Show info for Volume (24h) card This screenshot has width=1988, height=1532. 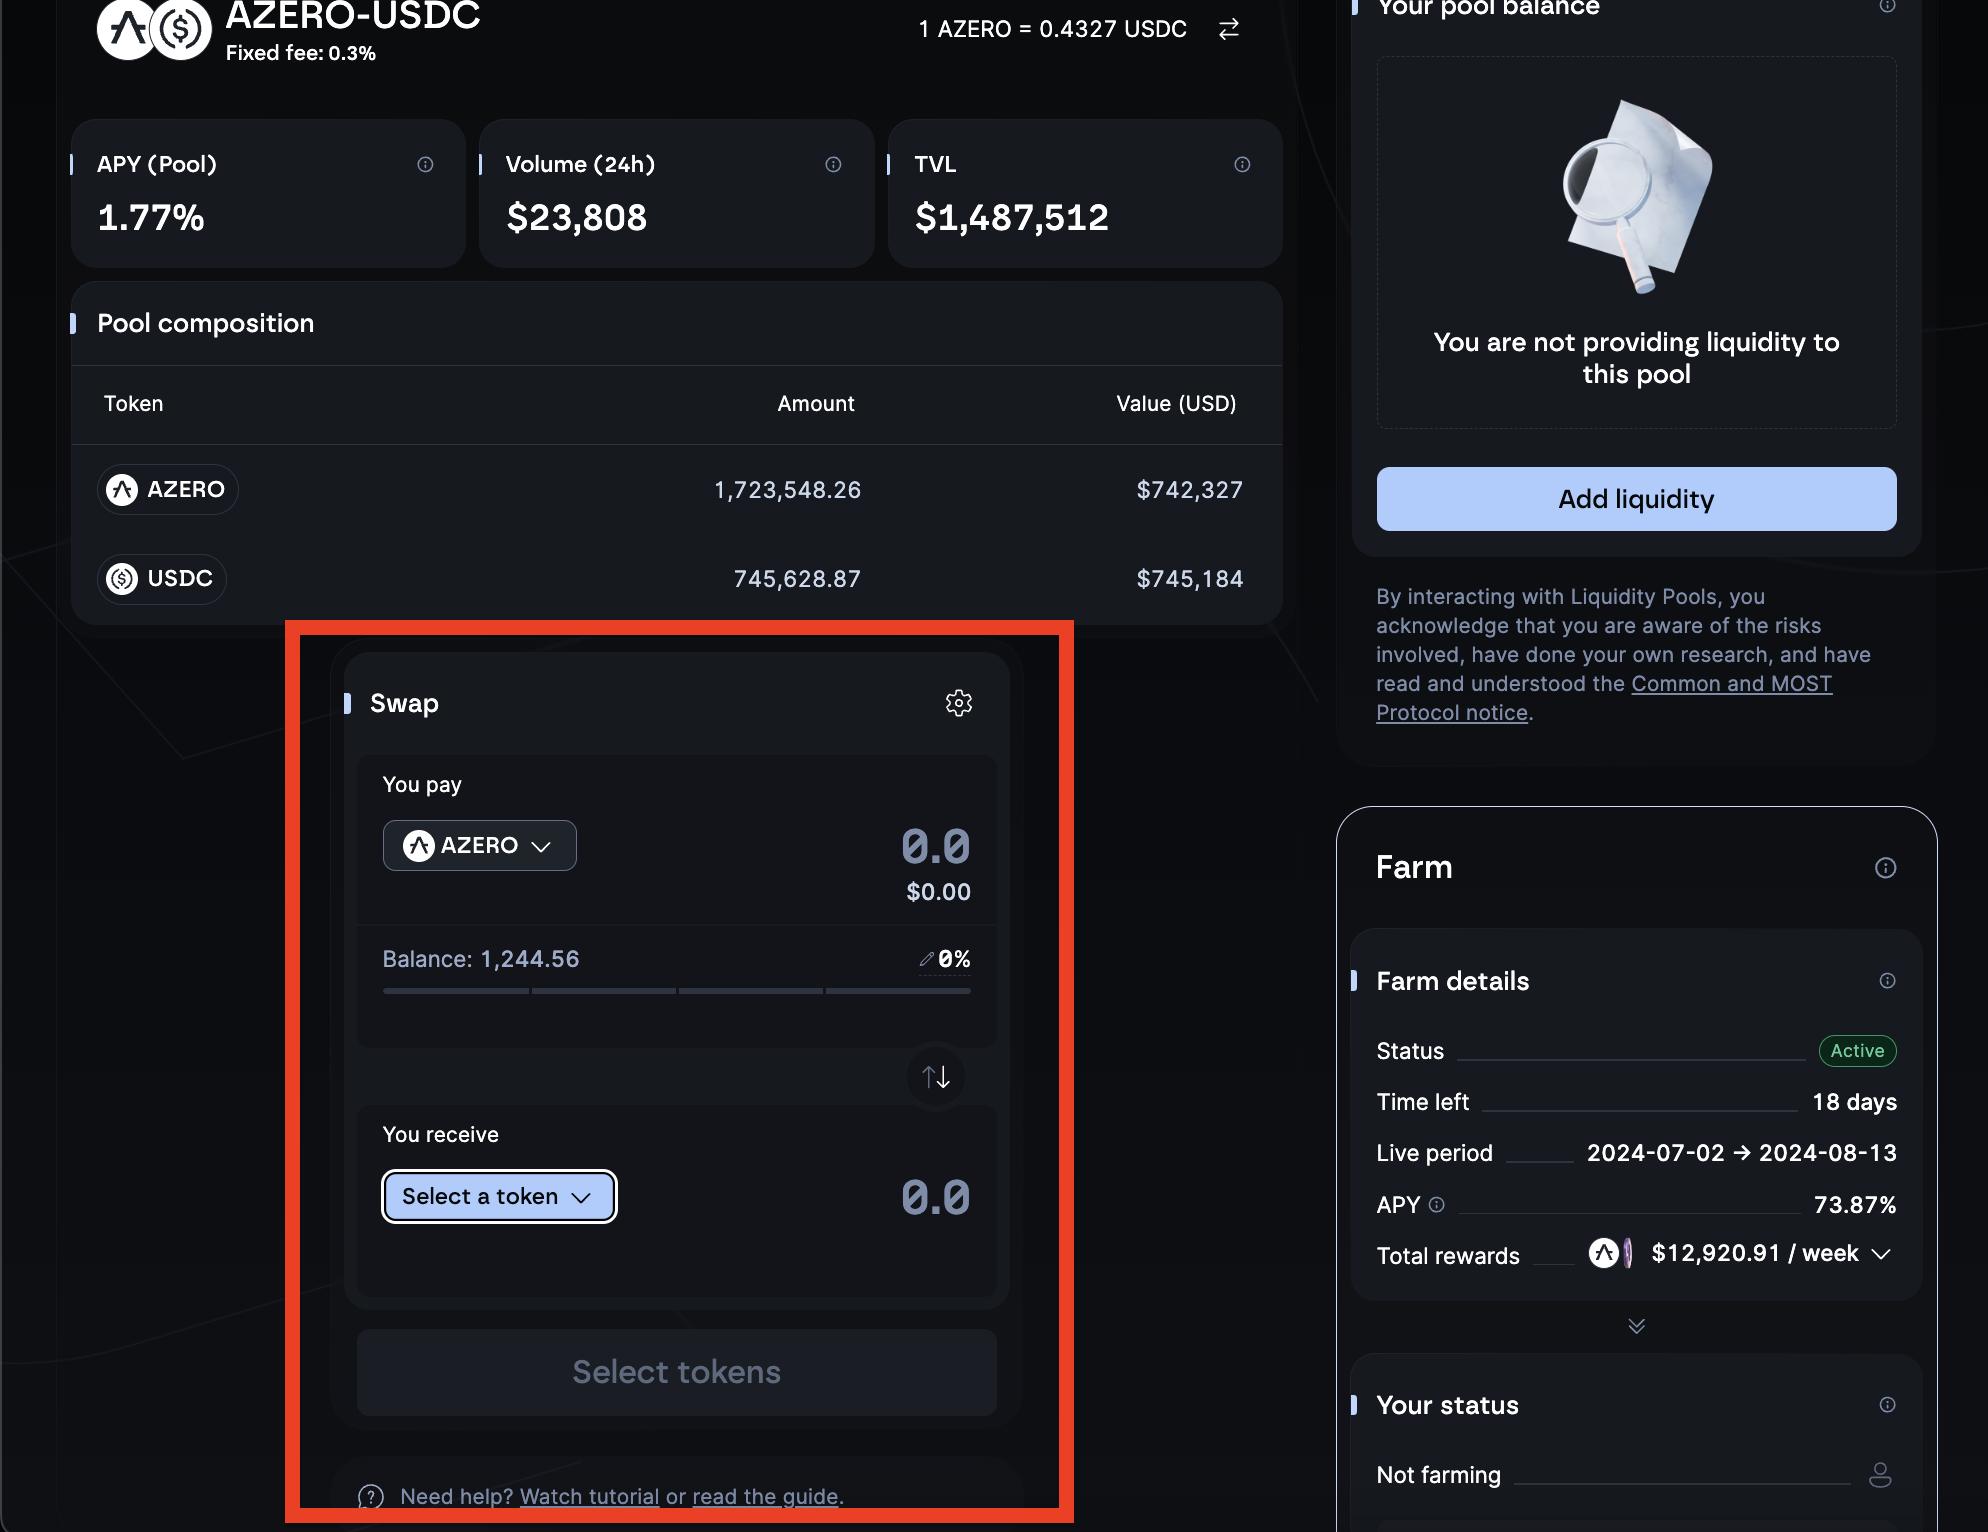[833, 164]
